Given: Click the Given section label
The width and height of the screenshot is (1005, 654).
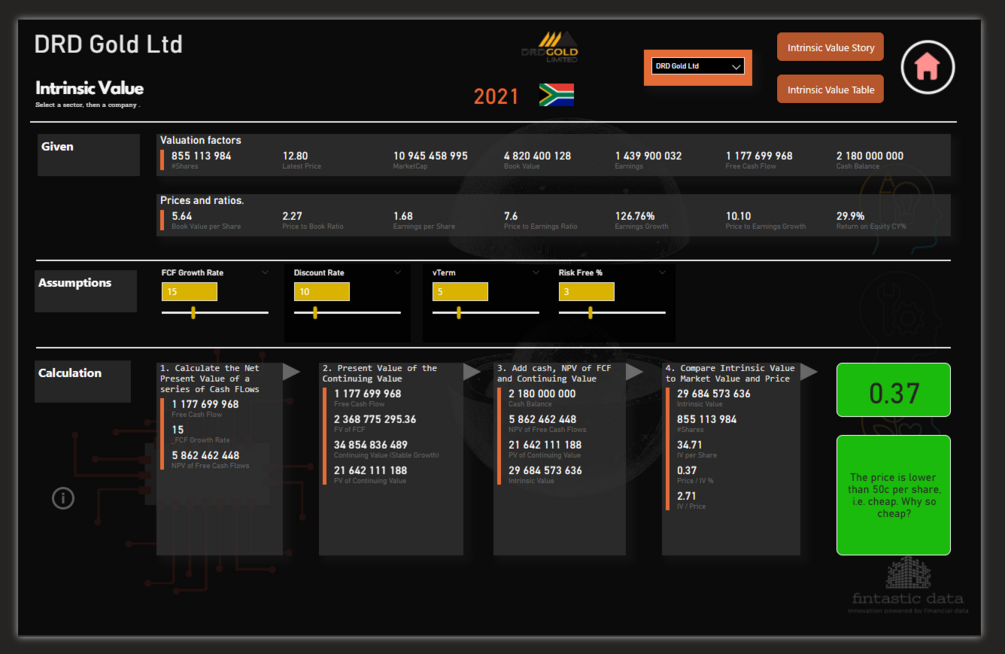Looking at the screenshot, I should pos(57,146).
